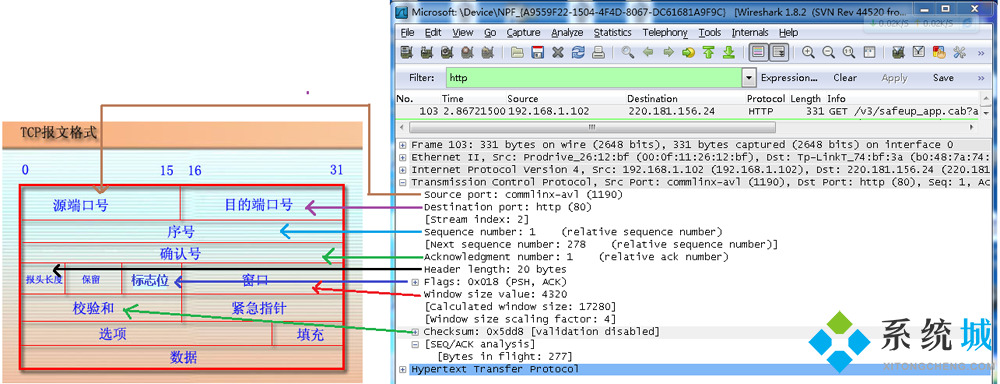This screenshot has width=1000, height=384.
Task: Toggle packet list colorization button
Action: (x=758, y=52)
